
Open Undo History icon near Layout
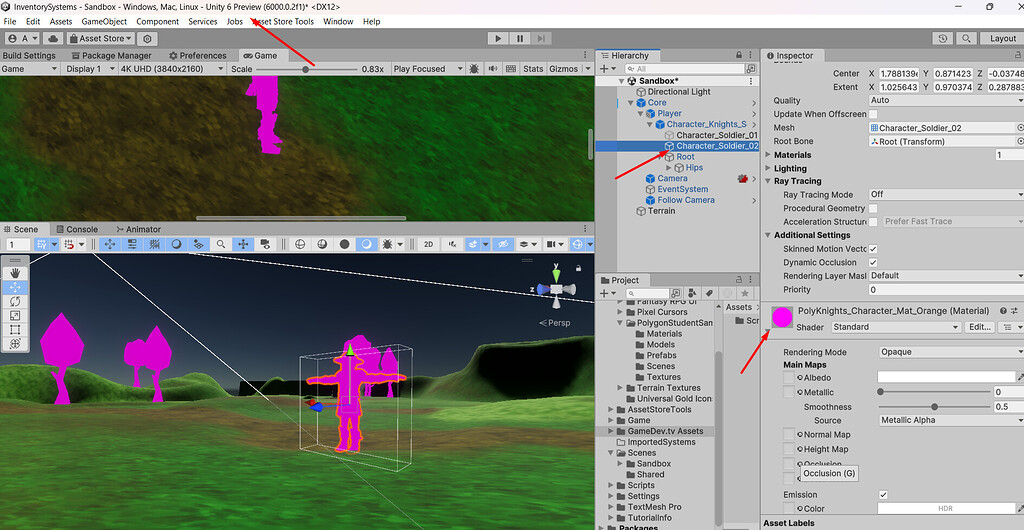point(943,38)
